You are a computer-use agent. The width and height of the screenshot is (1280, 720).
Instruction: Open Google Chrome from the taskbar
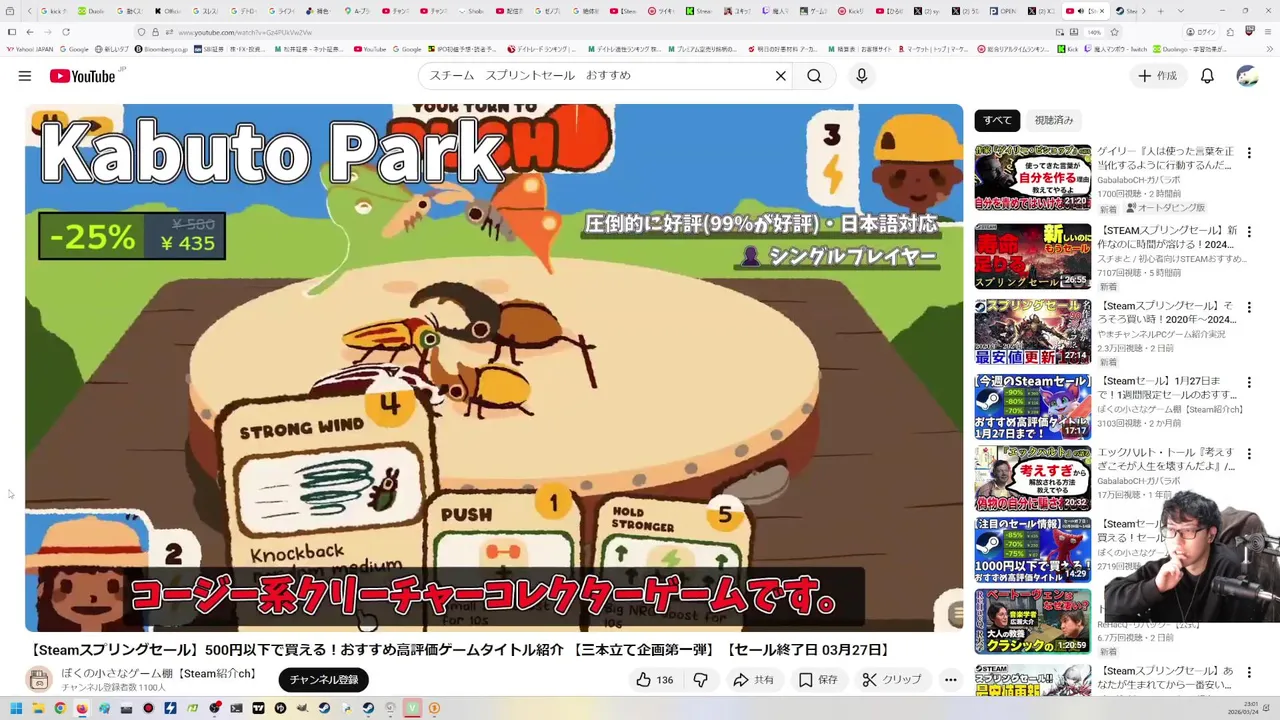click(x=60, y=708)
